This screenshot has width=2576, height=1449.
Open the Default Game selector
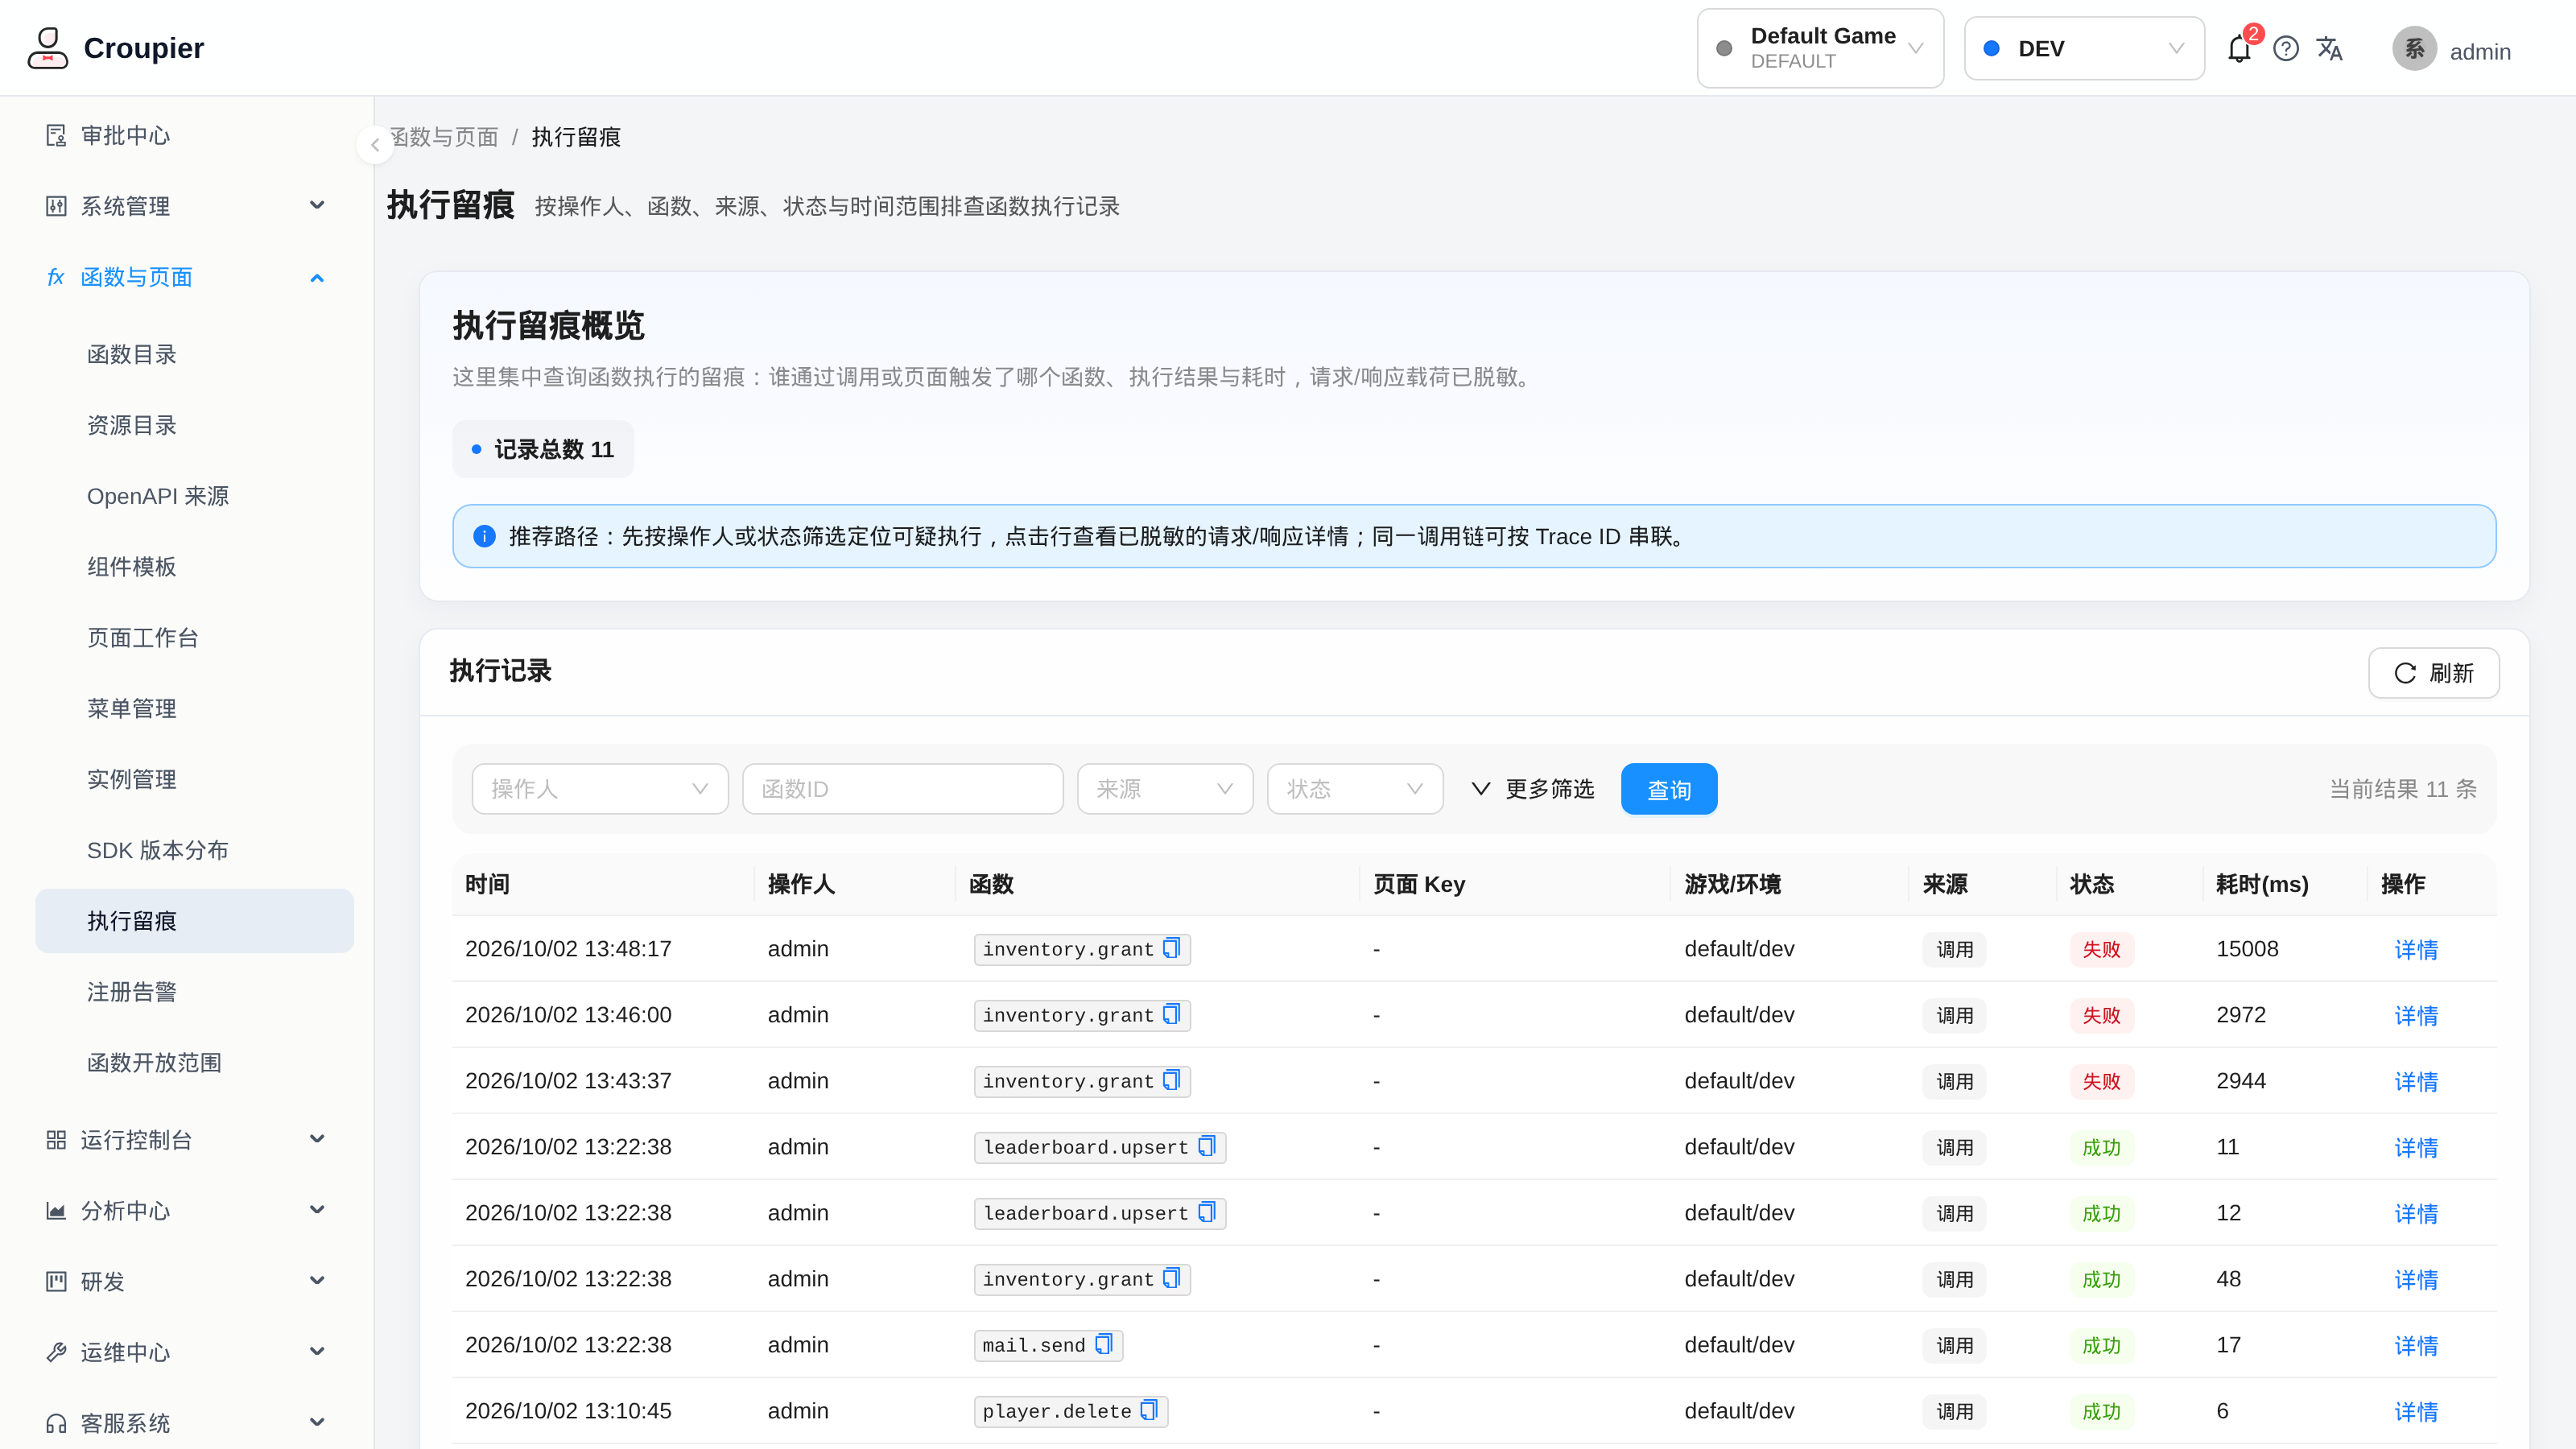[1820, 48]
